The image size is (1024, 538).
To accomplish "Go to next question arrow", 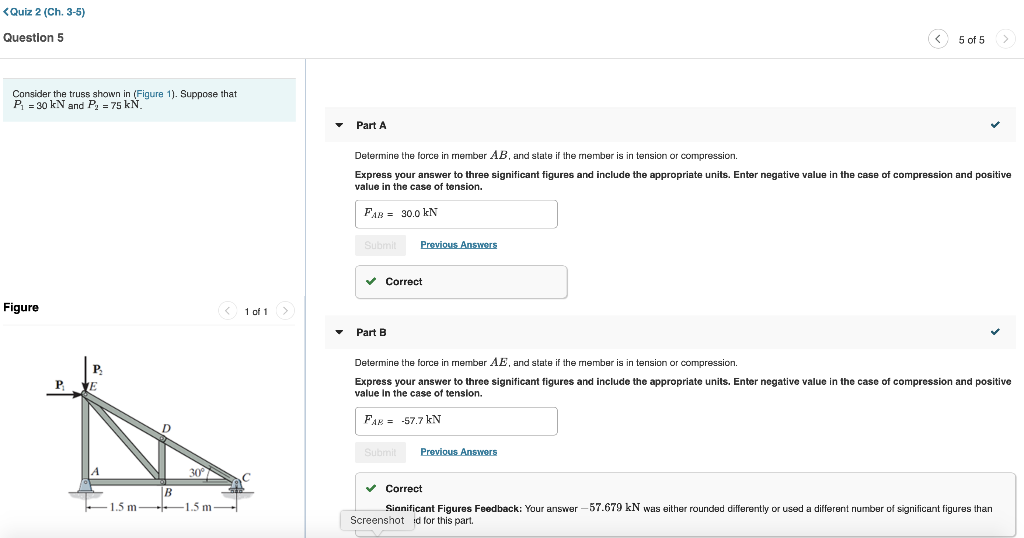I will click(x=1005, y=39).
